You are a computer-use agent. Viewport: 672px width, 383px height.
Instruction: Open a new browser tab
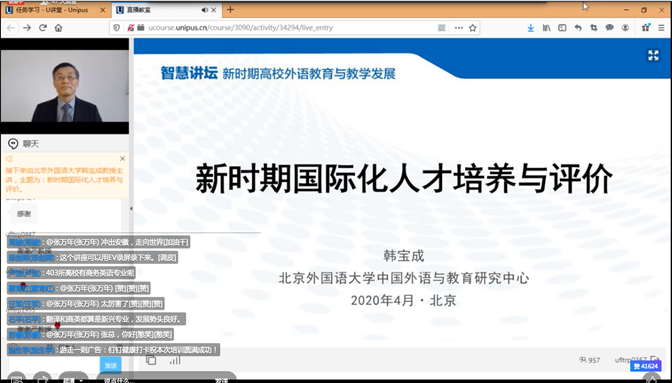click(x=231, y=9)
